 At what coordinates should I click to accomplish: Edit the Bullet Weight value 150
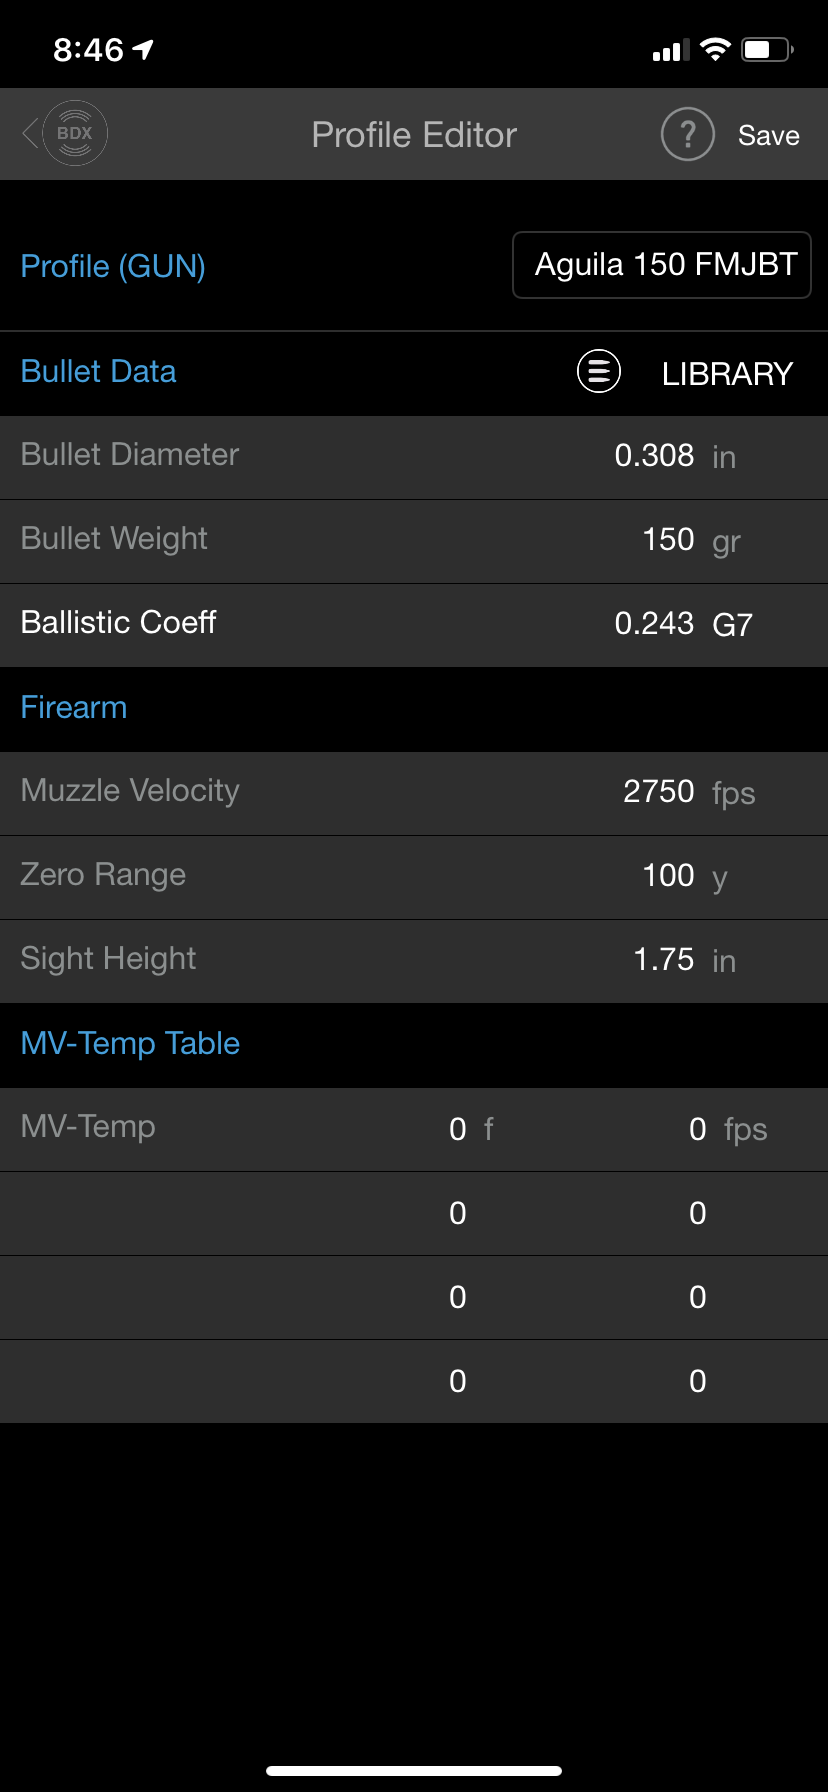(x=668, y=539)
